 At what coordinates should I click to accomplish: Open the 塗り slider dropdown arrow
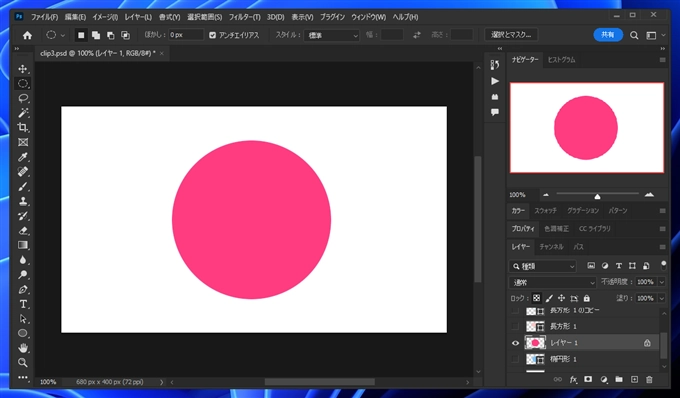(661, 298)
